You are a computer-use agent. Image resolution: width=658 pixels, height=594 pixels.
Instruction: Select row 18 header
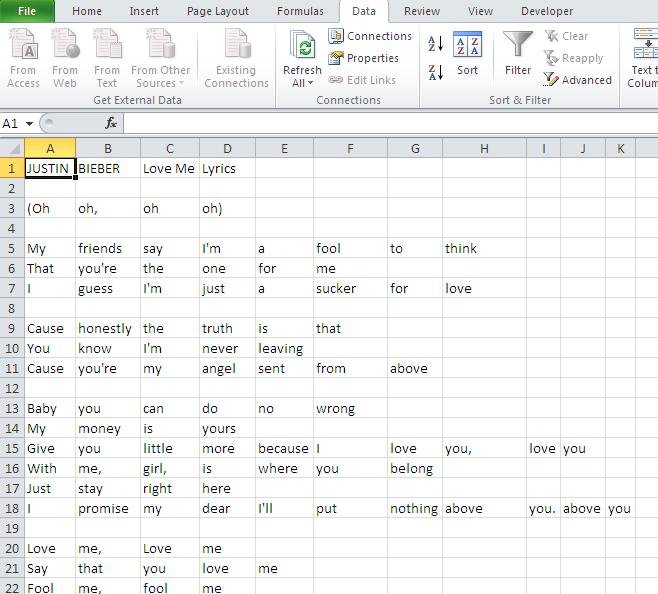point(12,509)
